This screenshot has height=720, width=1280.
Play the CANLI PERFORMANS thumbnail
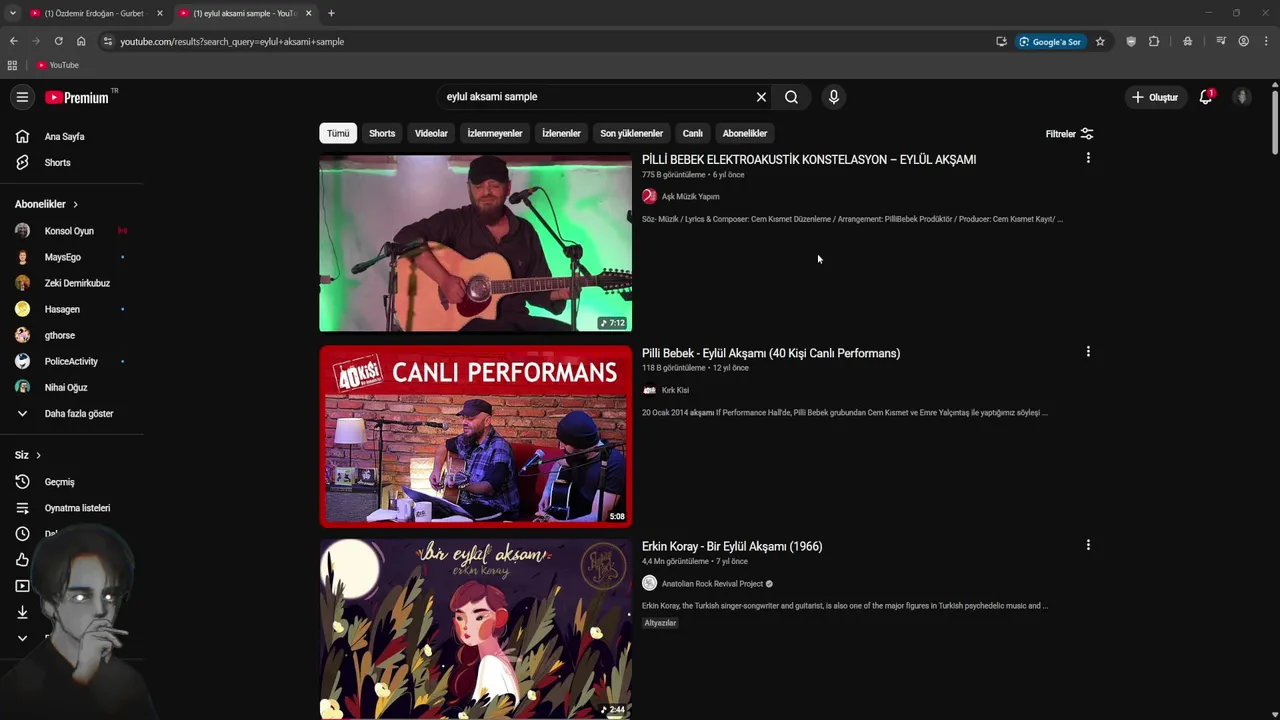[x=475, y=436]
